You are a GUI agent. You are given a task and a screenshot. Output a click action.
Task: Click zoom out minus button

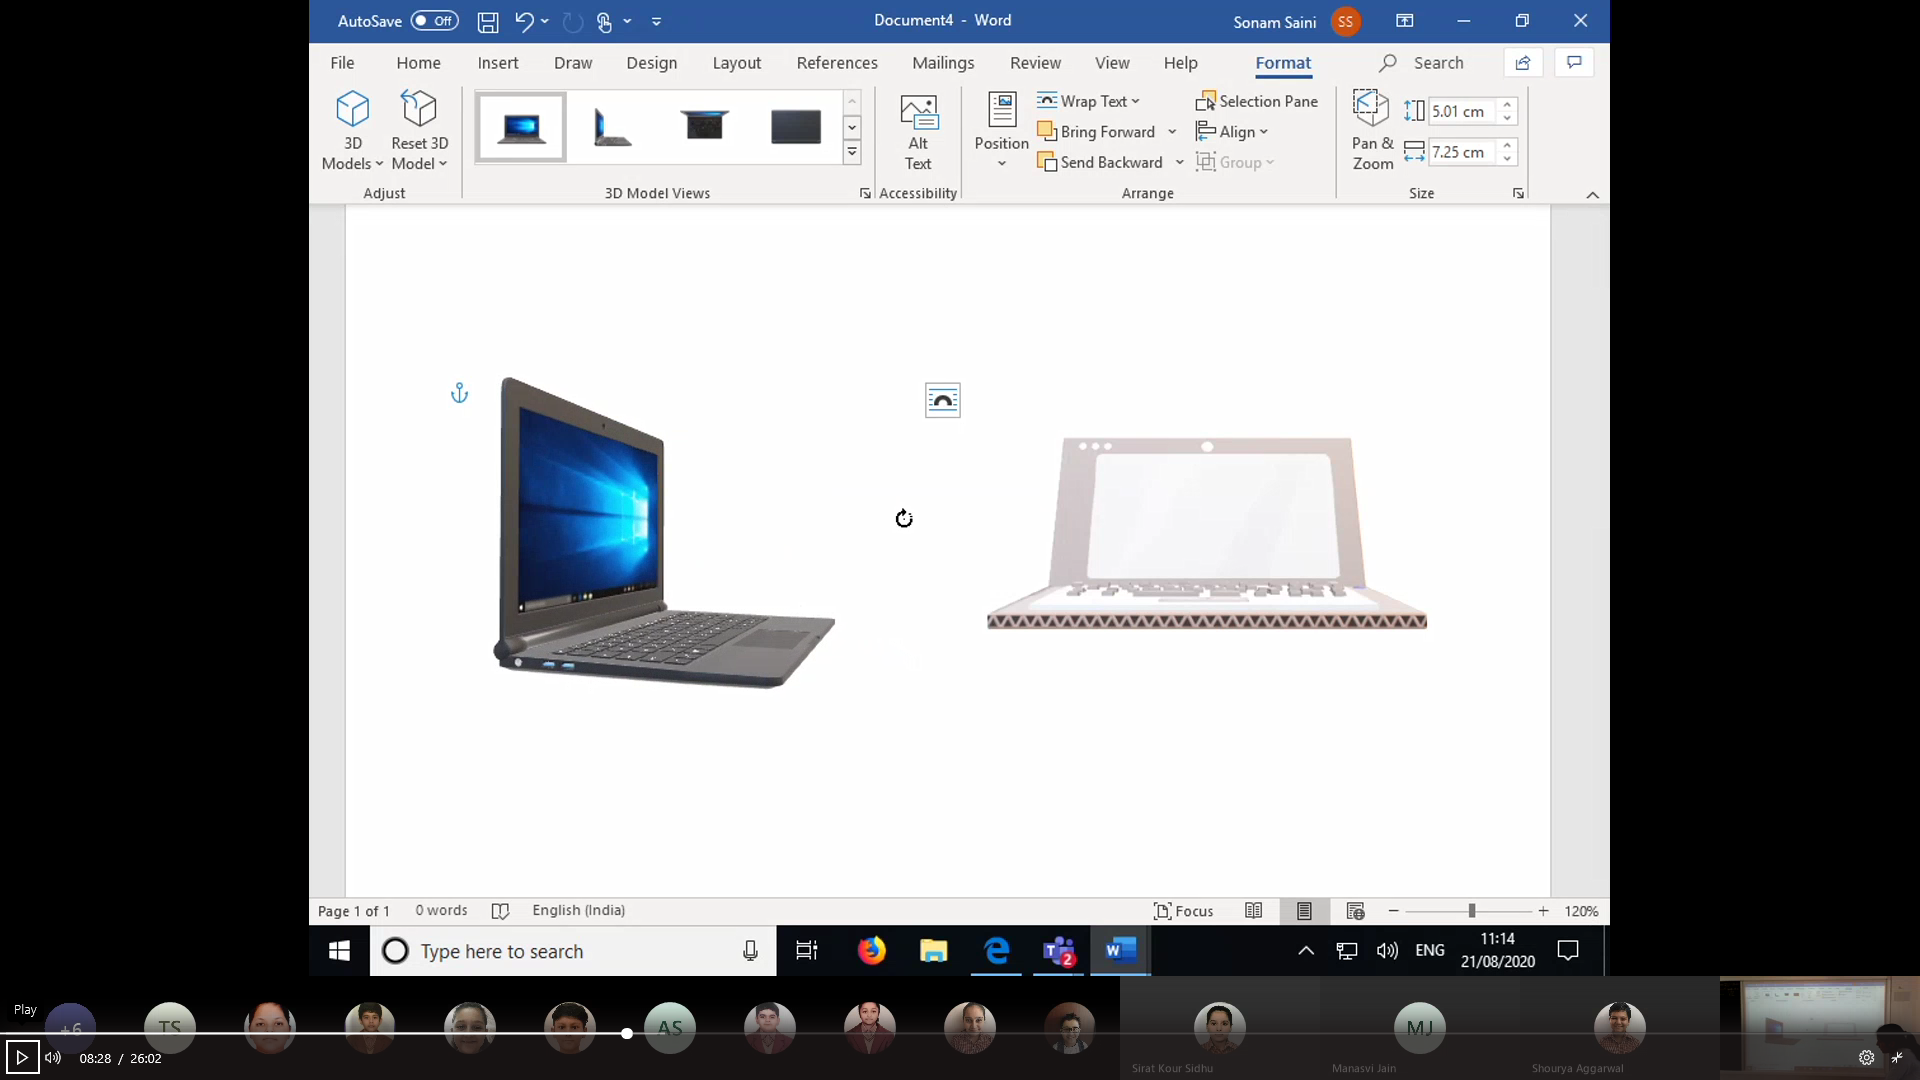1393,911
